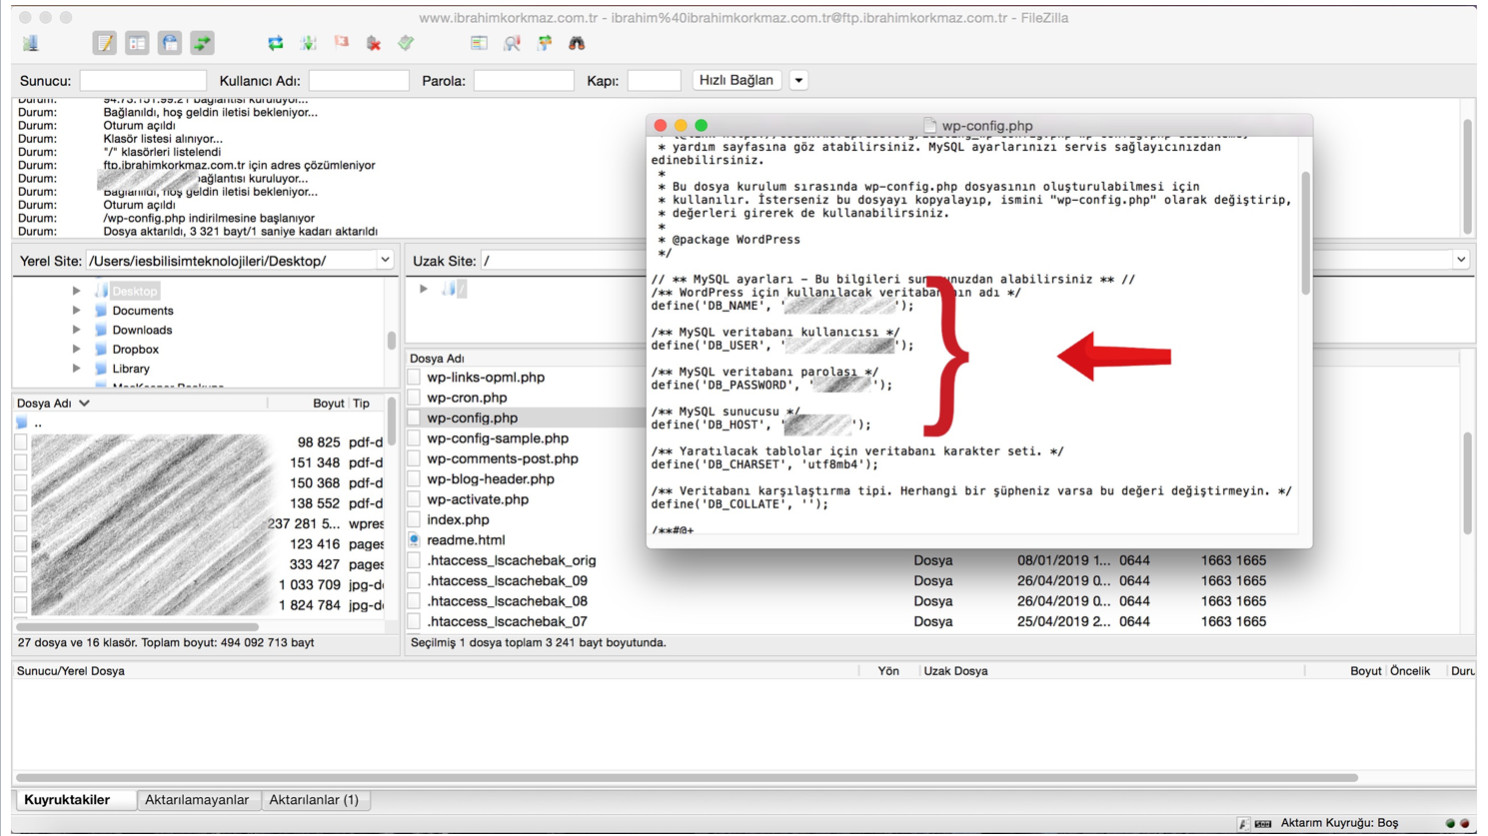The image size is (1488, 836).
Task: Open the Hızlı Bağlan history dropdown arrow
Action: coord(798,80)
